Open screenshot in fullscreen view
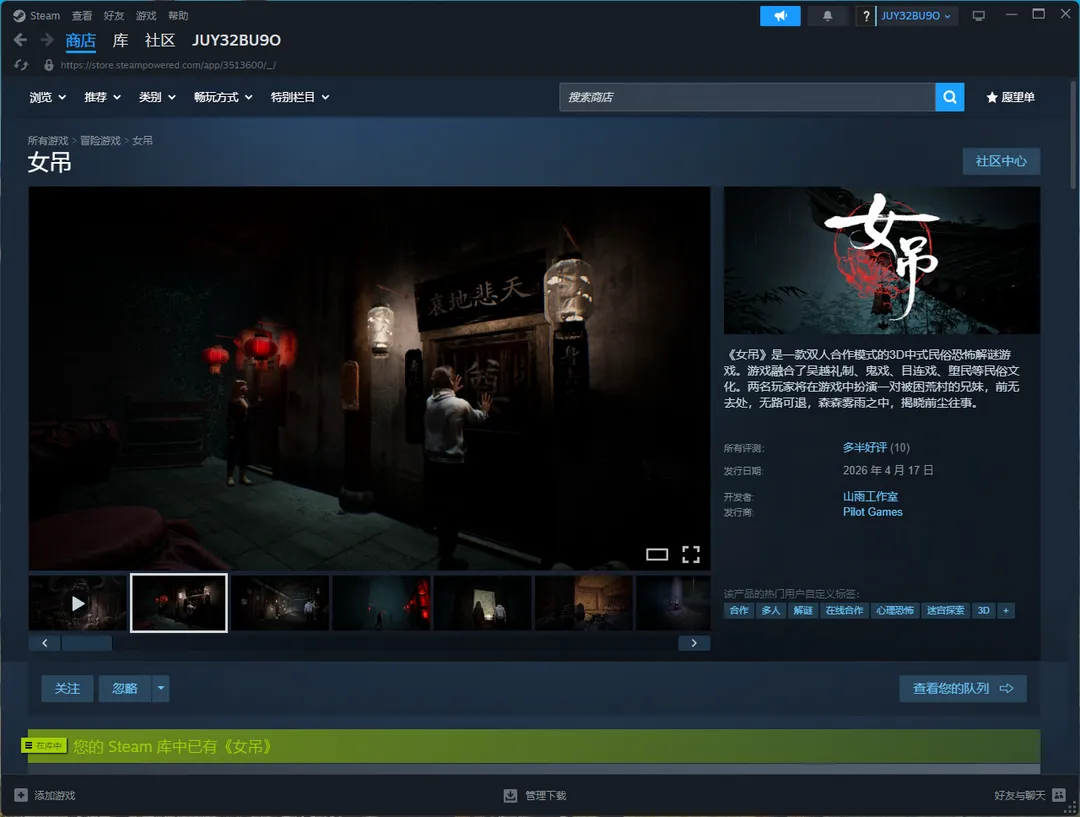The image size is (1080, 817). pyautogui.click(x=691, y=555)
